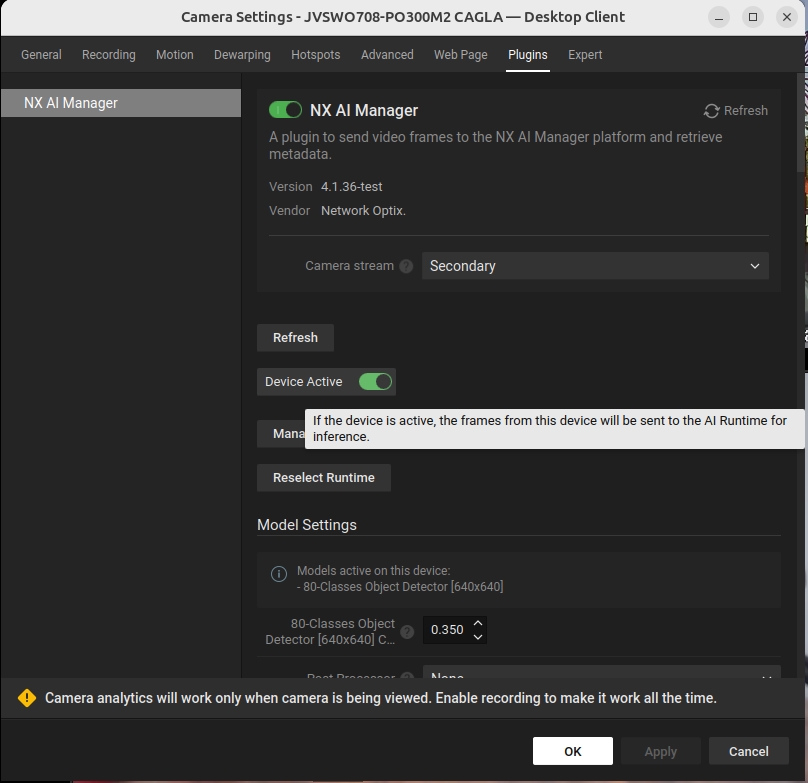Switch to the Recording tab

(x=108, y=55)
